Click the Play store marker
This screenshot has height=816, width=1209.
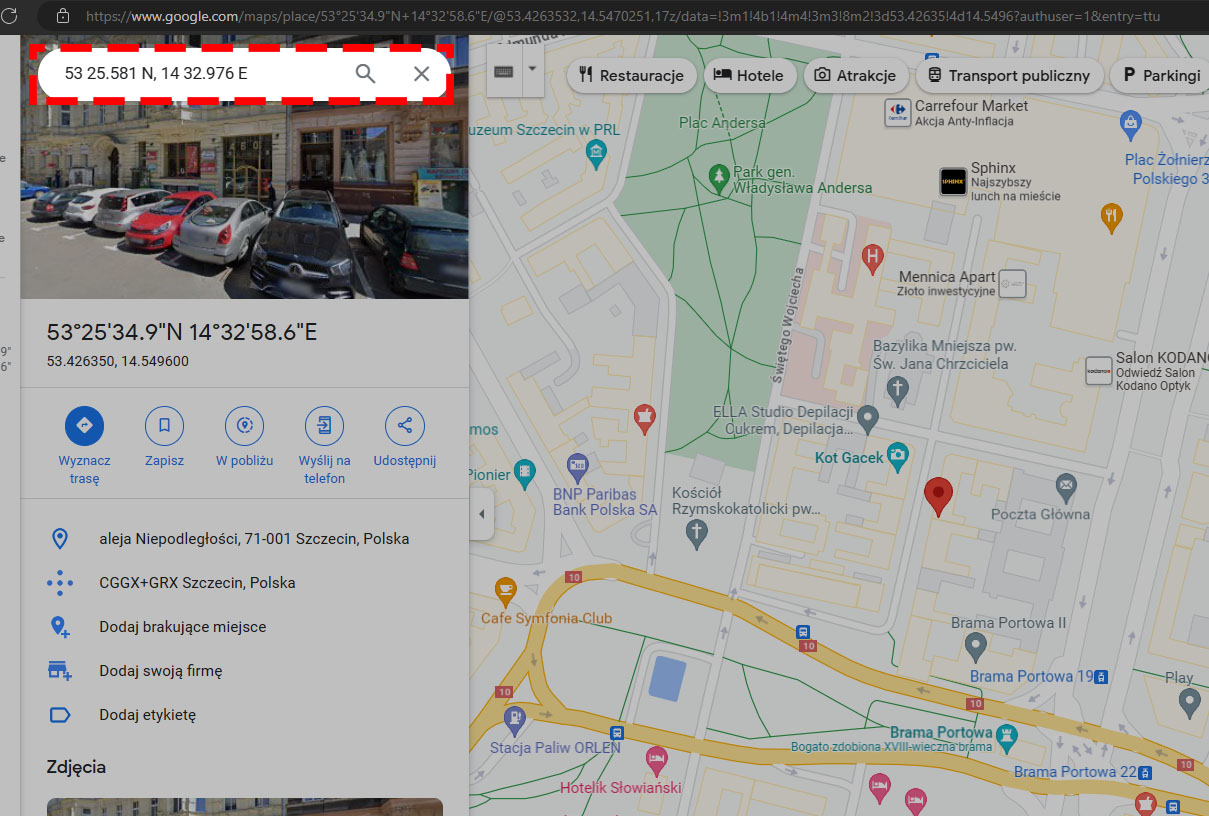point(1189,704)
